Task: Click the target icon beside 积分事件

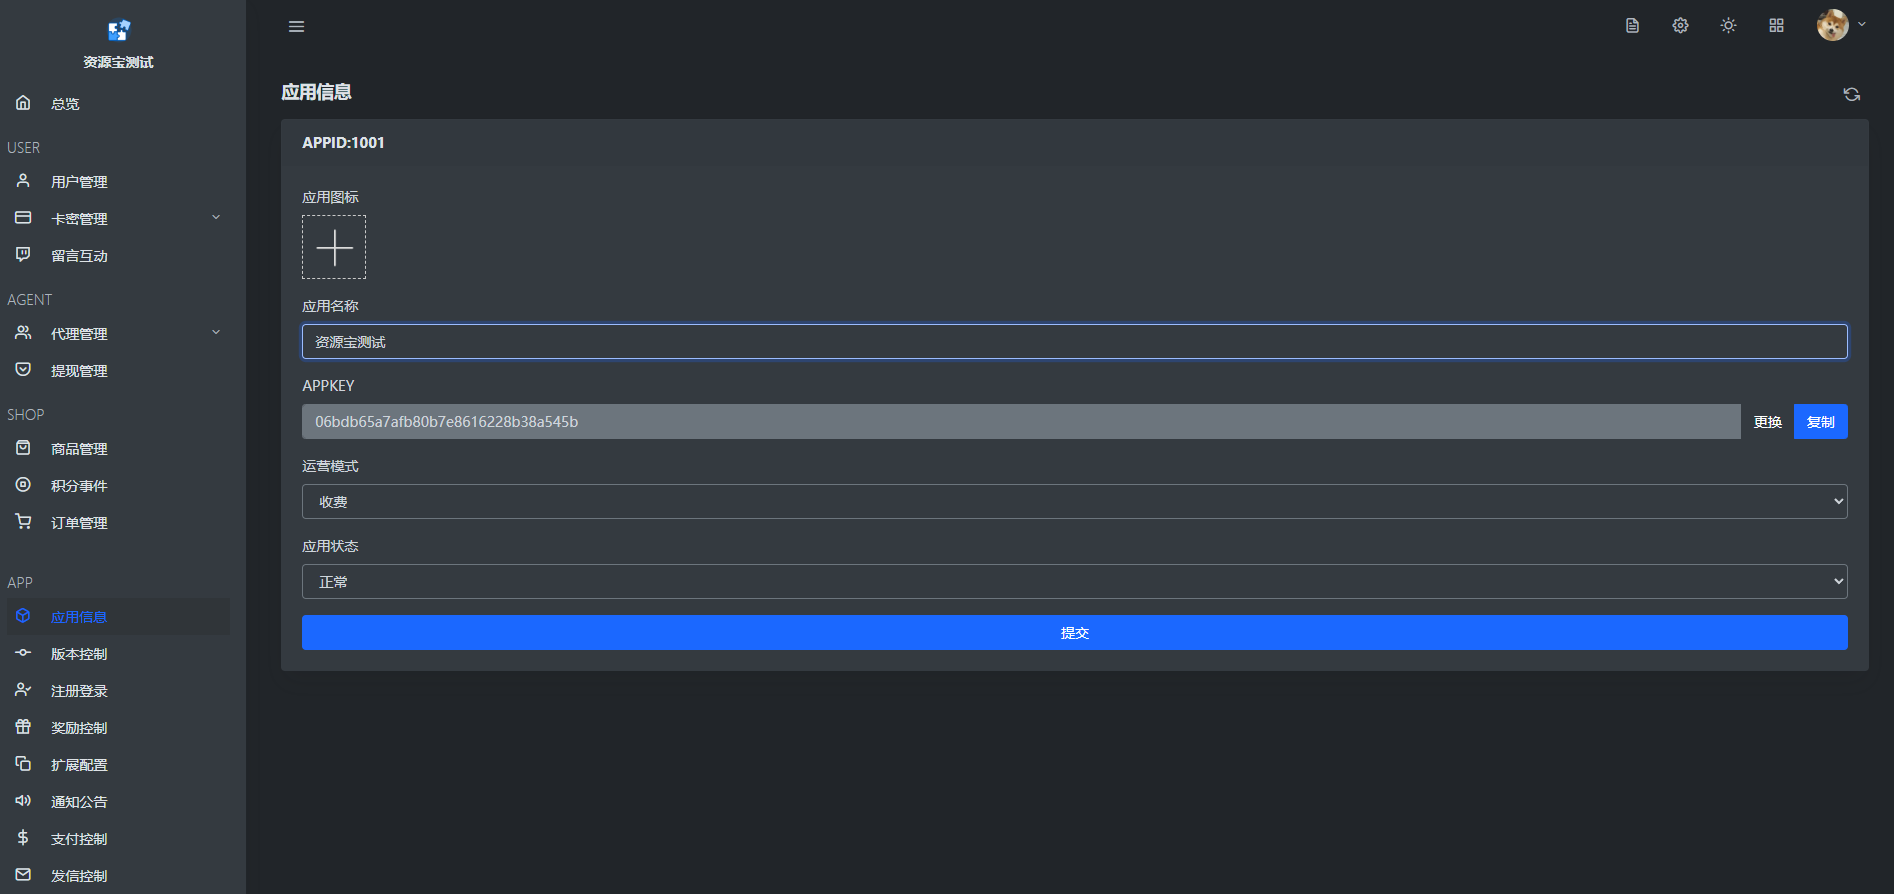Action: click(23, 485)
